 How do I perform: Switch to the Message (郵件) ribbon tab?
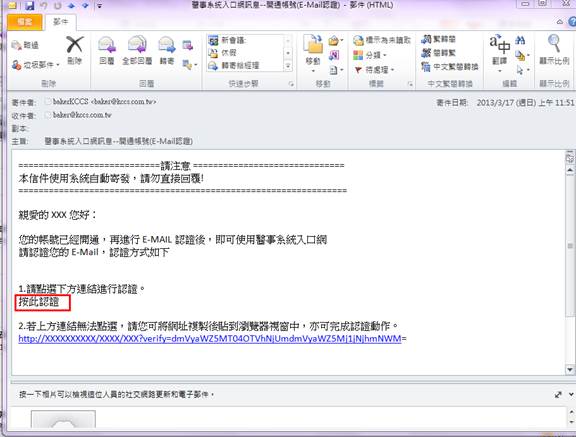click(60, 22)
